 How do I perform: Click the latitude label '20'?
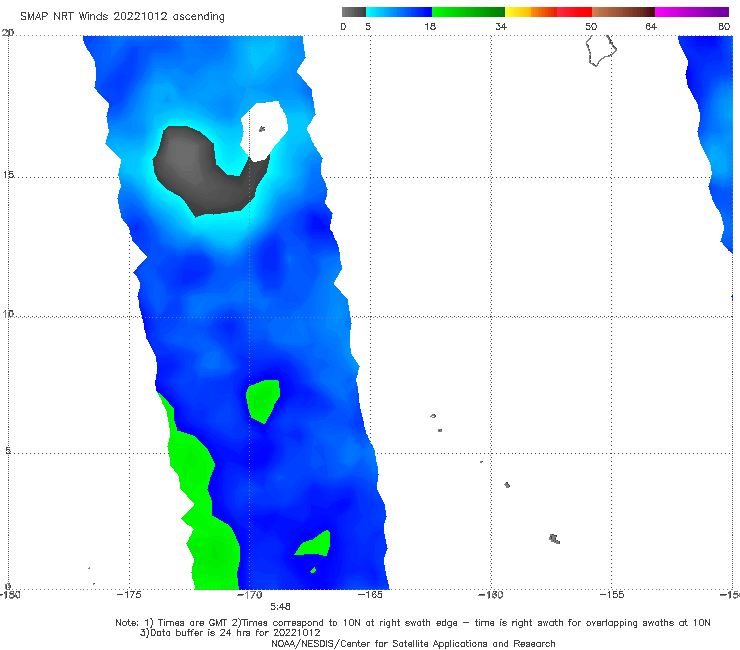8,33
